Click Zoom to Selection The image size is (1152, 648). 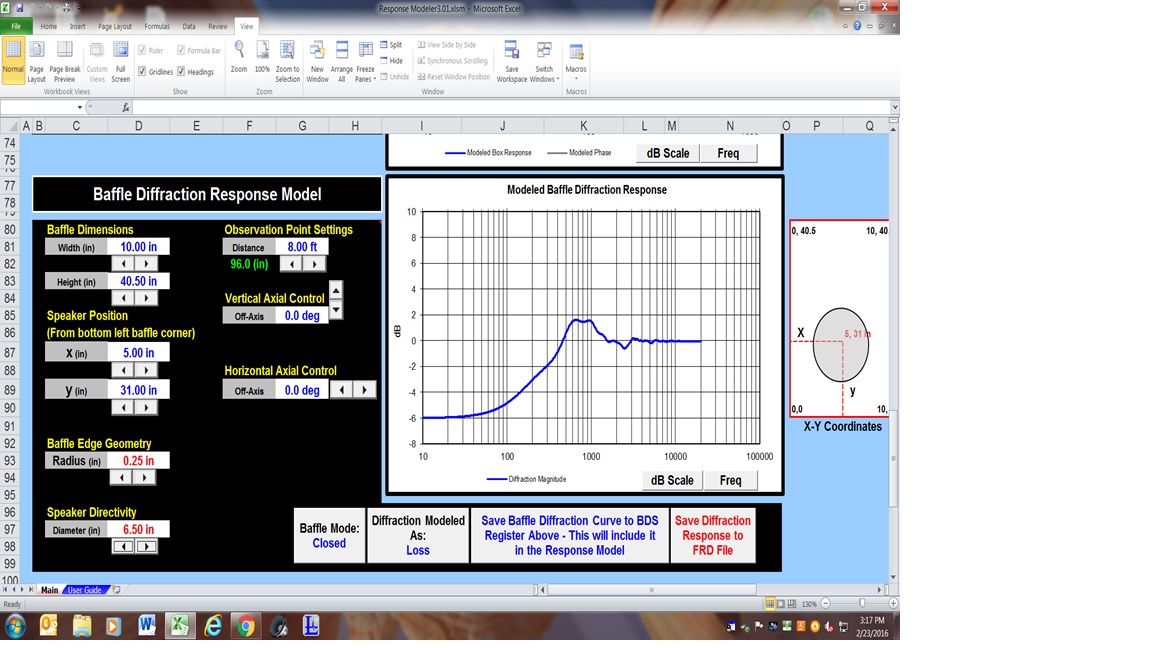(x=287, y=61)
